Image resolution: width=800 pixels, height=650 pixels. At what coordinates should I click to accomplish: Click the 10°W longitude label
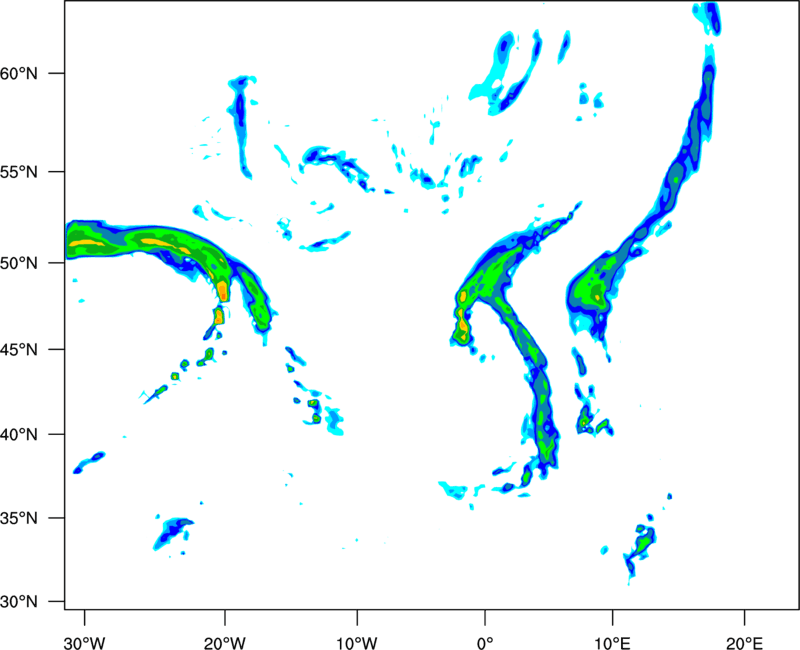357,643
